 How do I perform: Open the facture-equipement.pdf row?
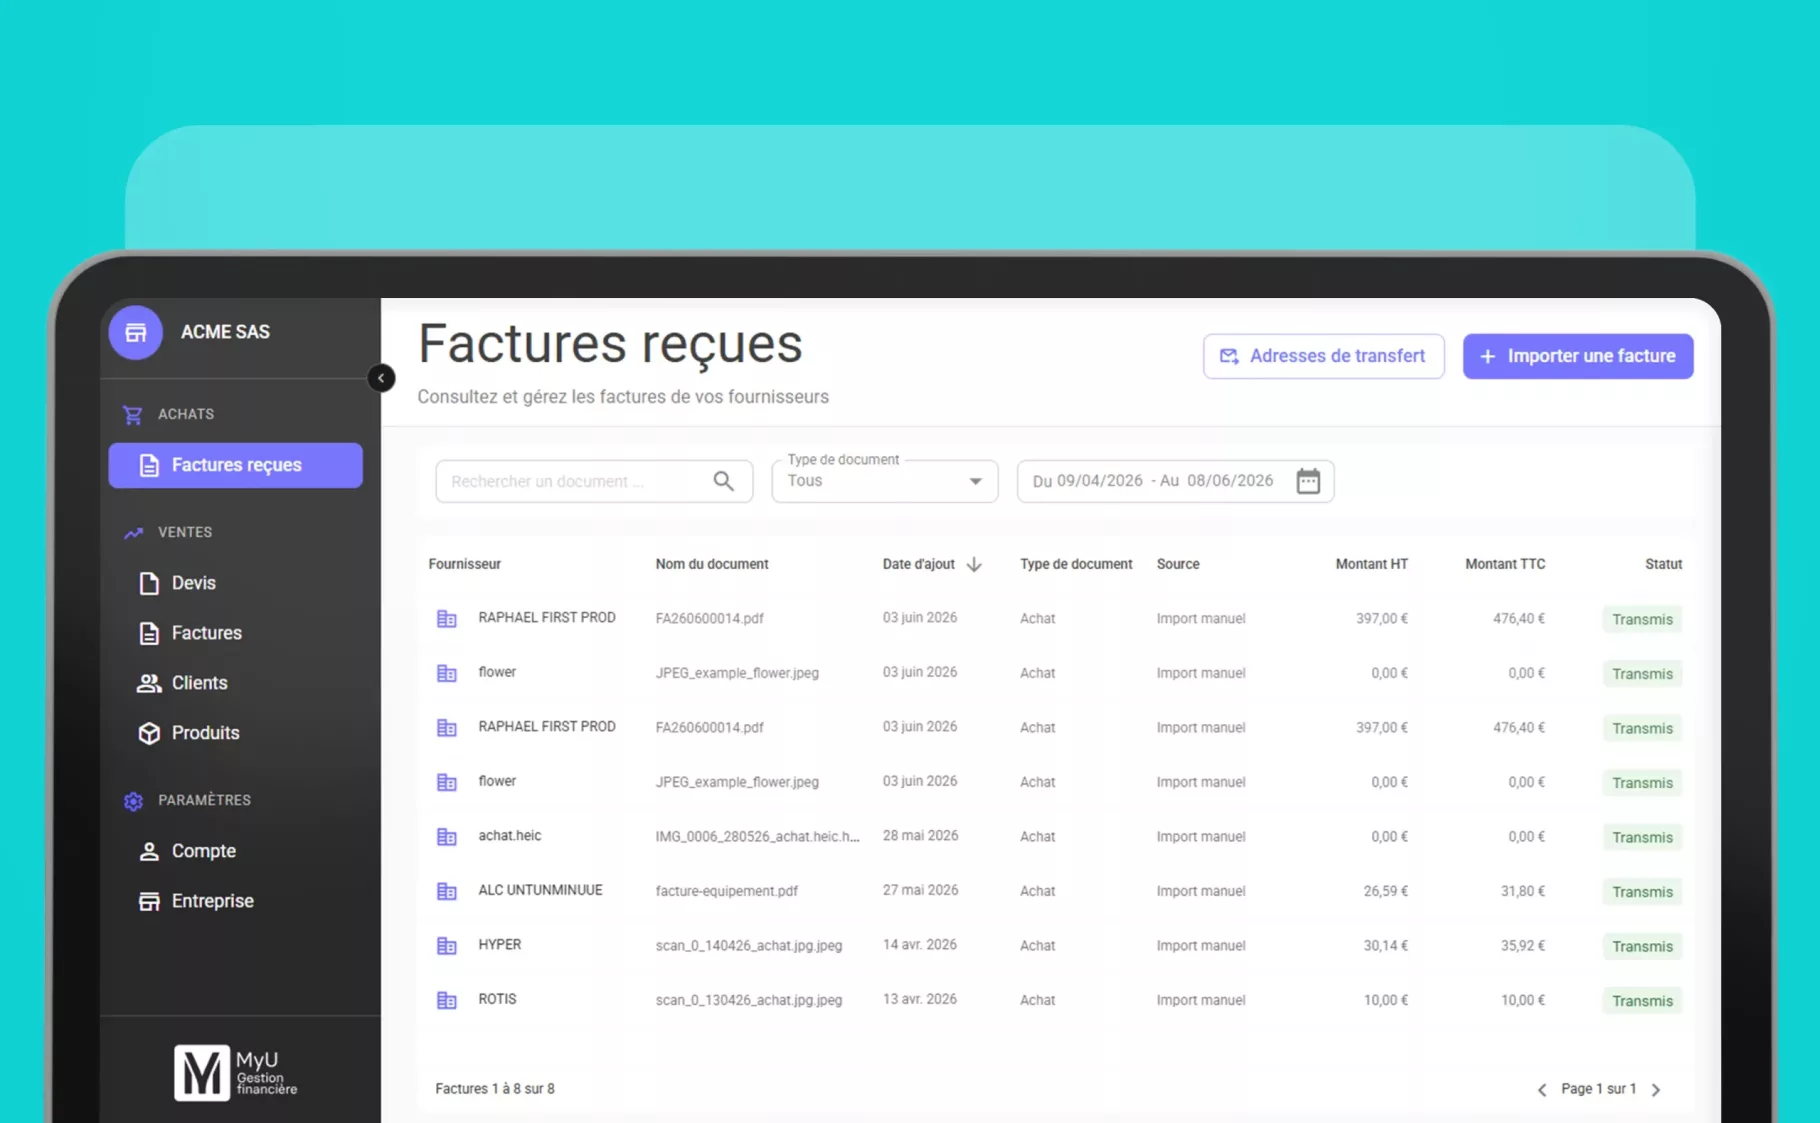coord(1055,891)
